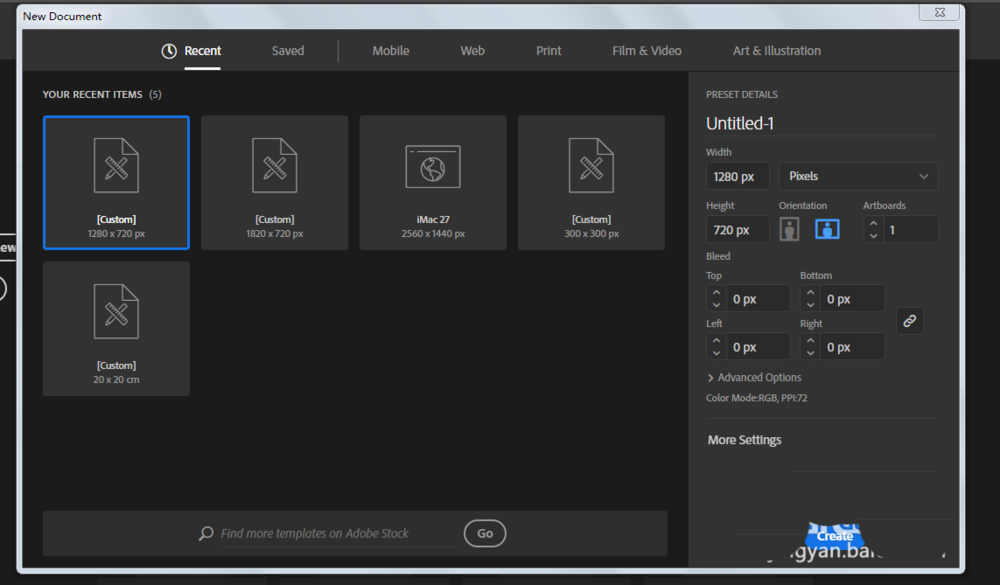This screenshot has height=585, width=1000.
Task: Decrease the Left bleed value
Action: tap(716, 353)
